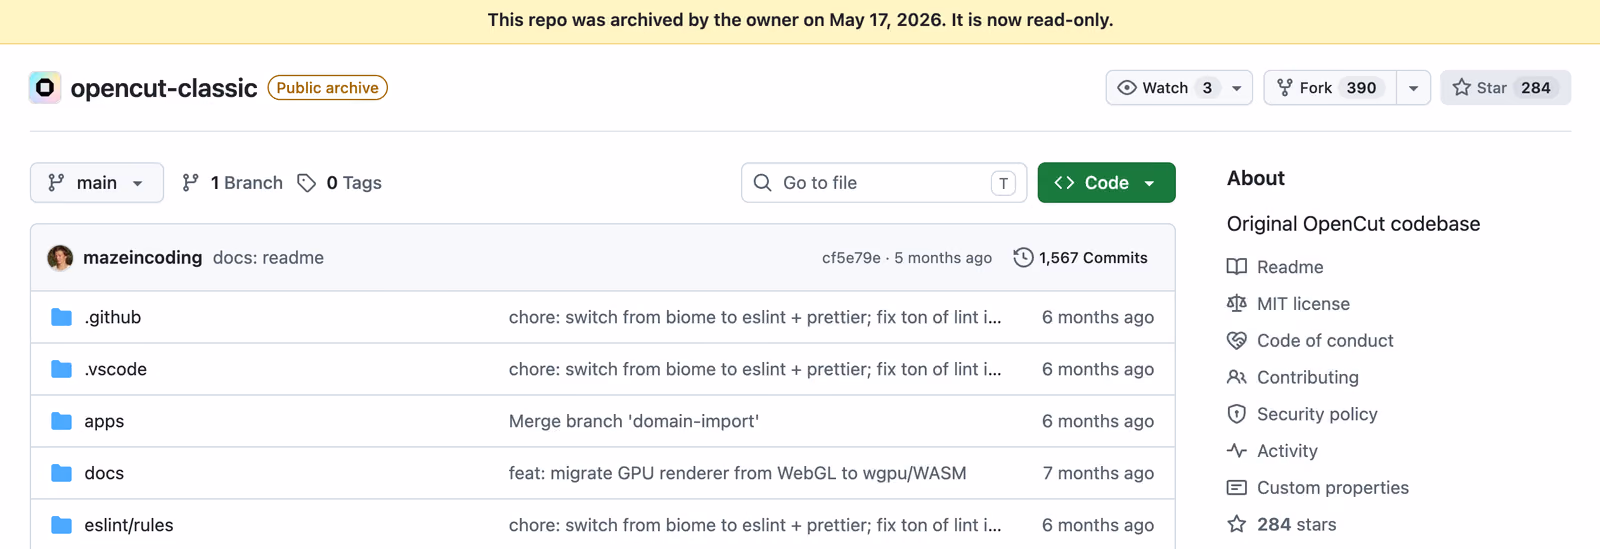Viewport: 1600px width, 549px height.
Task: Open the main branch selector dropdown
Action: click(x=97, y=183)
